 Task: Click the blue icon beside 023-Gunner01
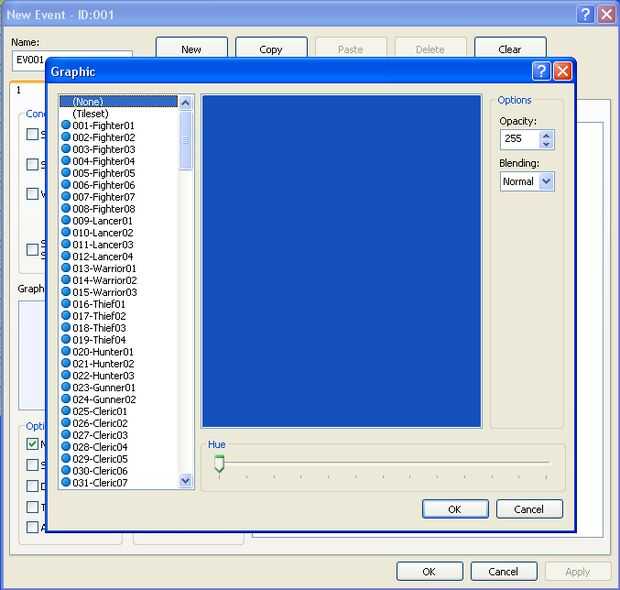66,387
